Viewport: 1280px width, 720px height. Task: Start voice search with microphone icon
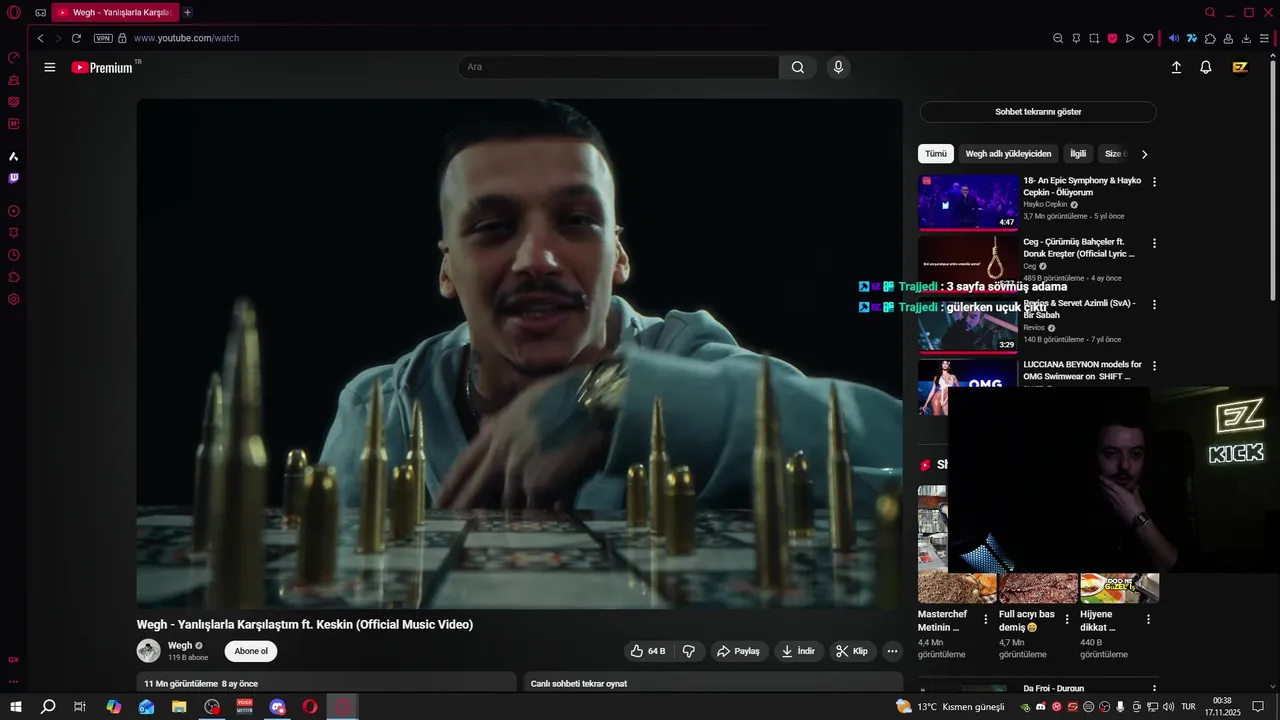838,67
